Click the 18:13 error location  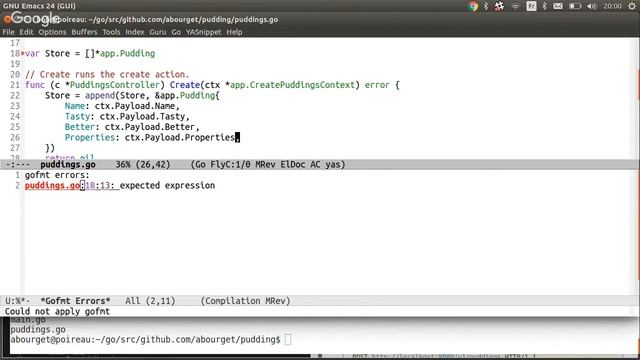click(98, 185)
